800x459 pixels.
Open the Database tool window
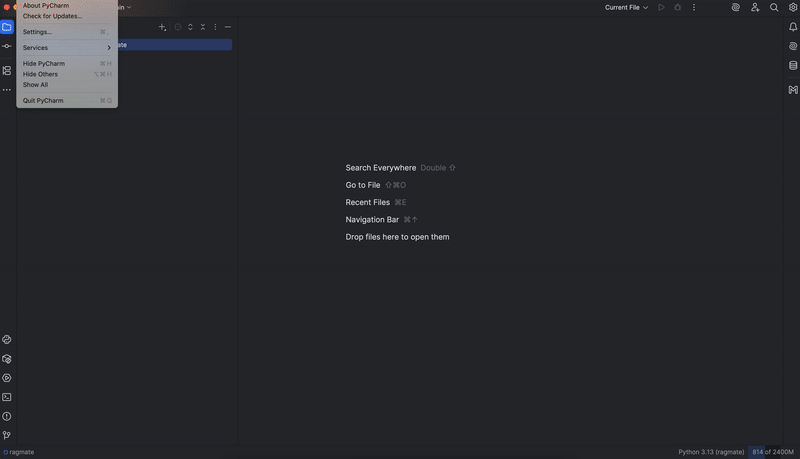(793, 65)
